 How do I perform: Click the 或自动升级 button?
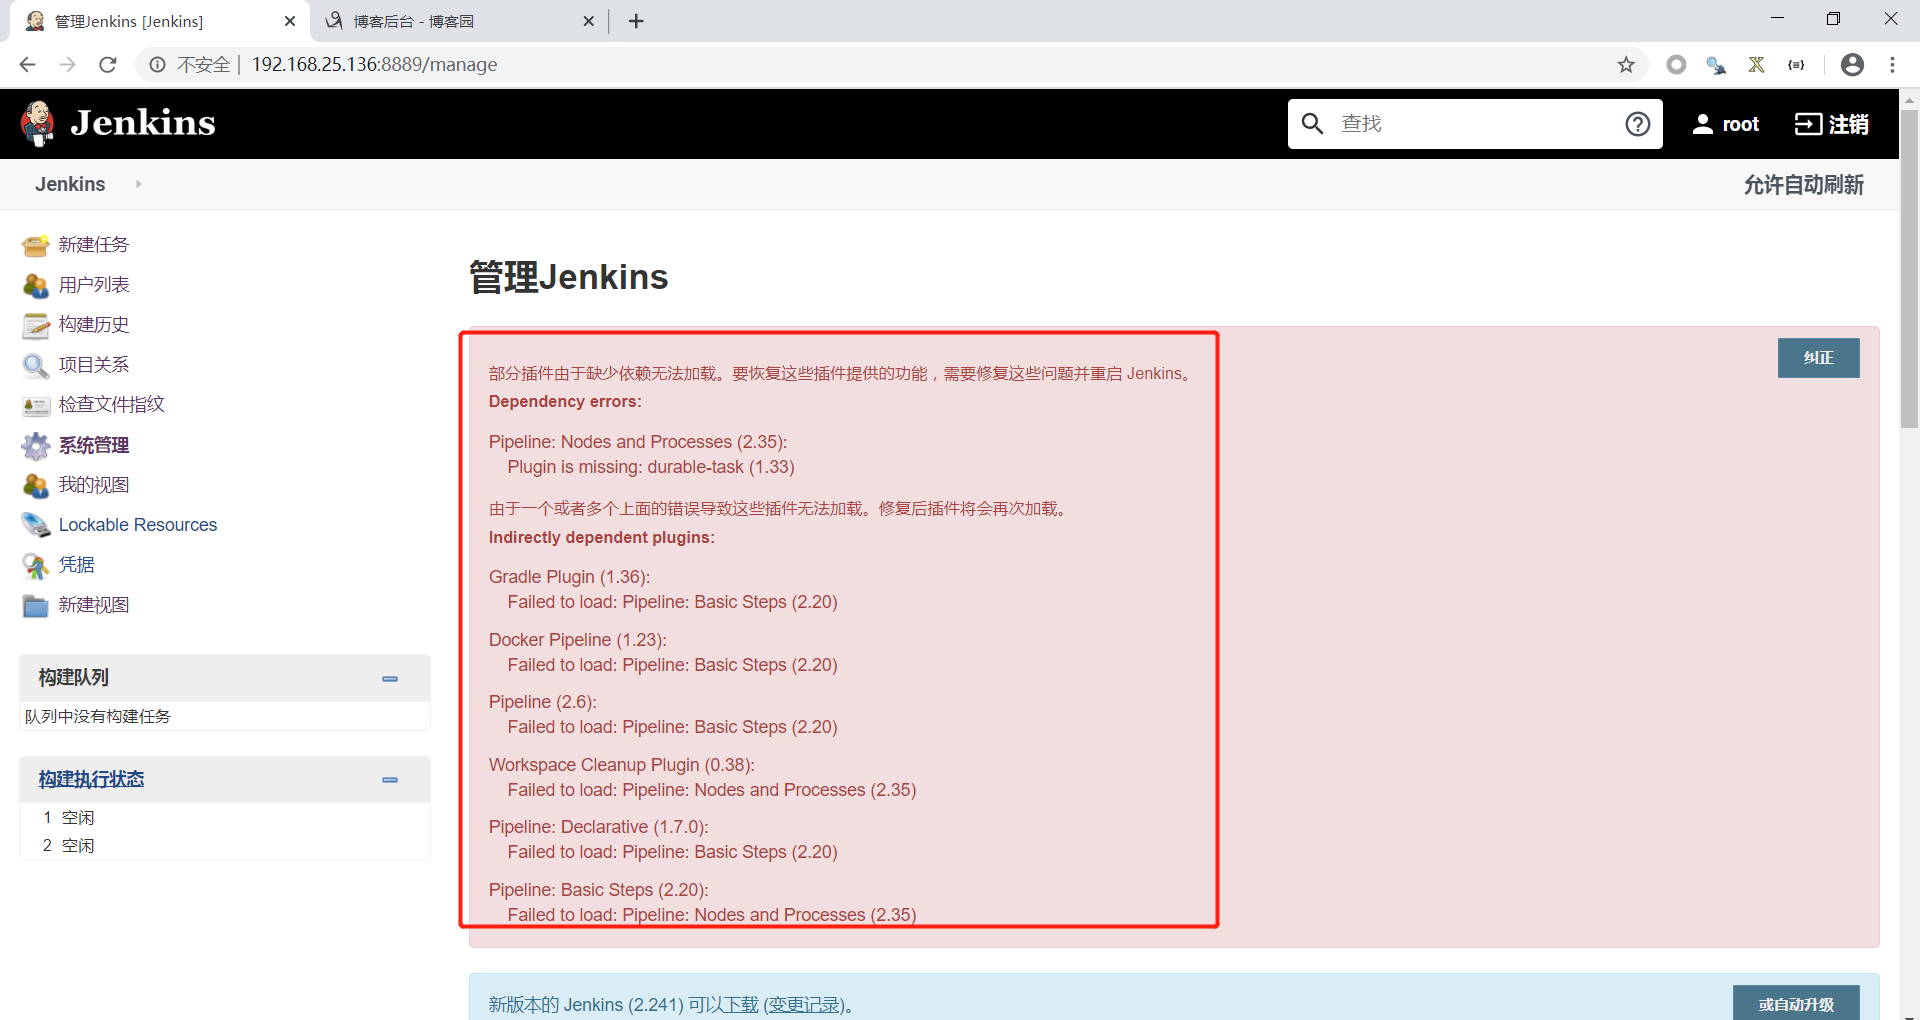1796,1003
